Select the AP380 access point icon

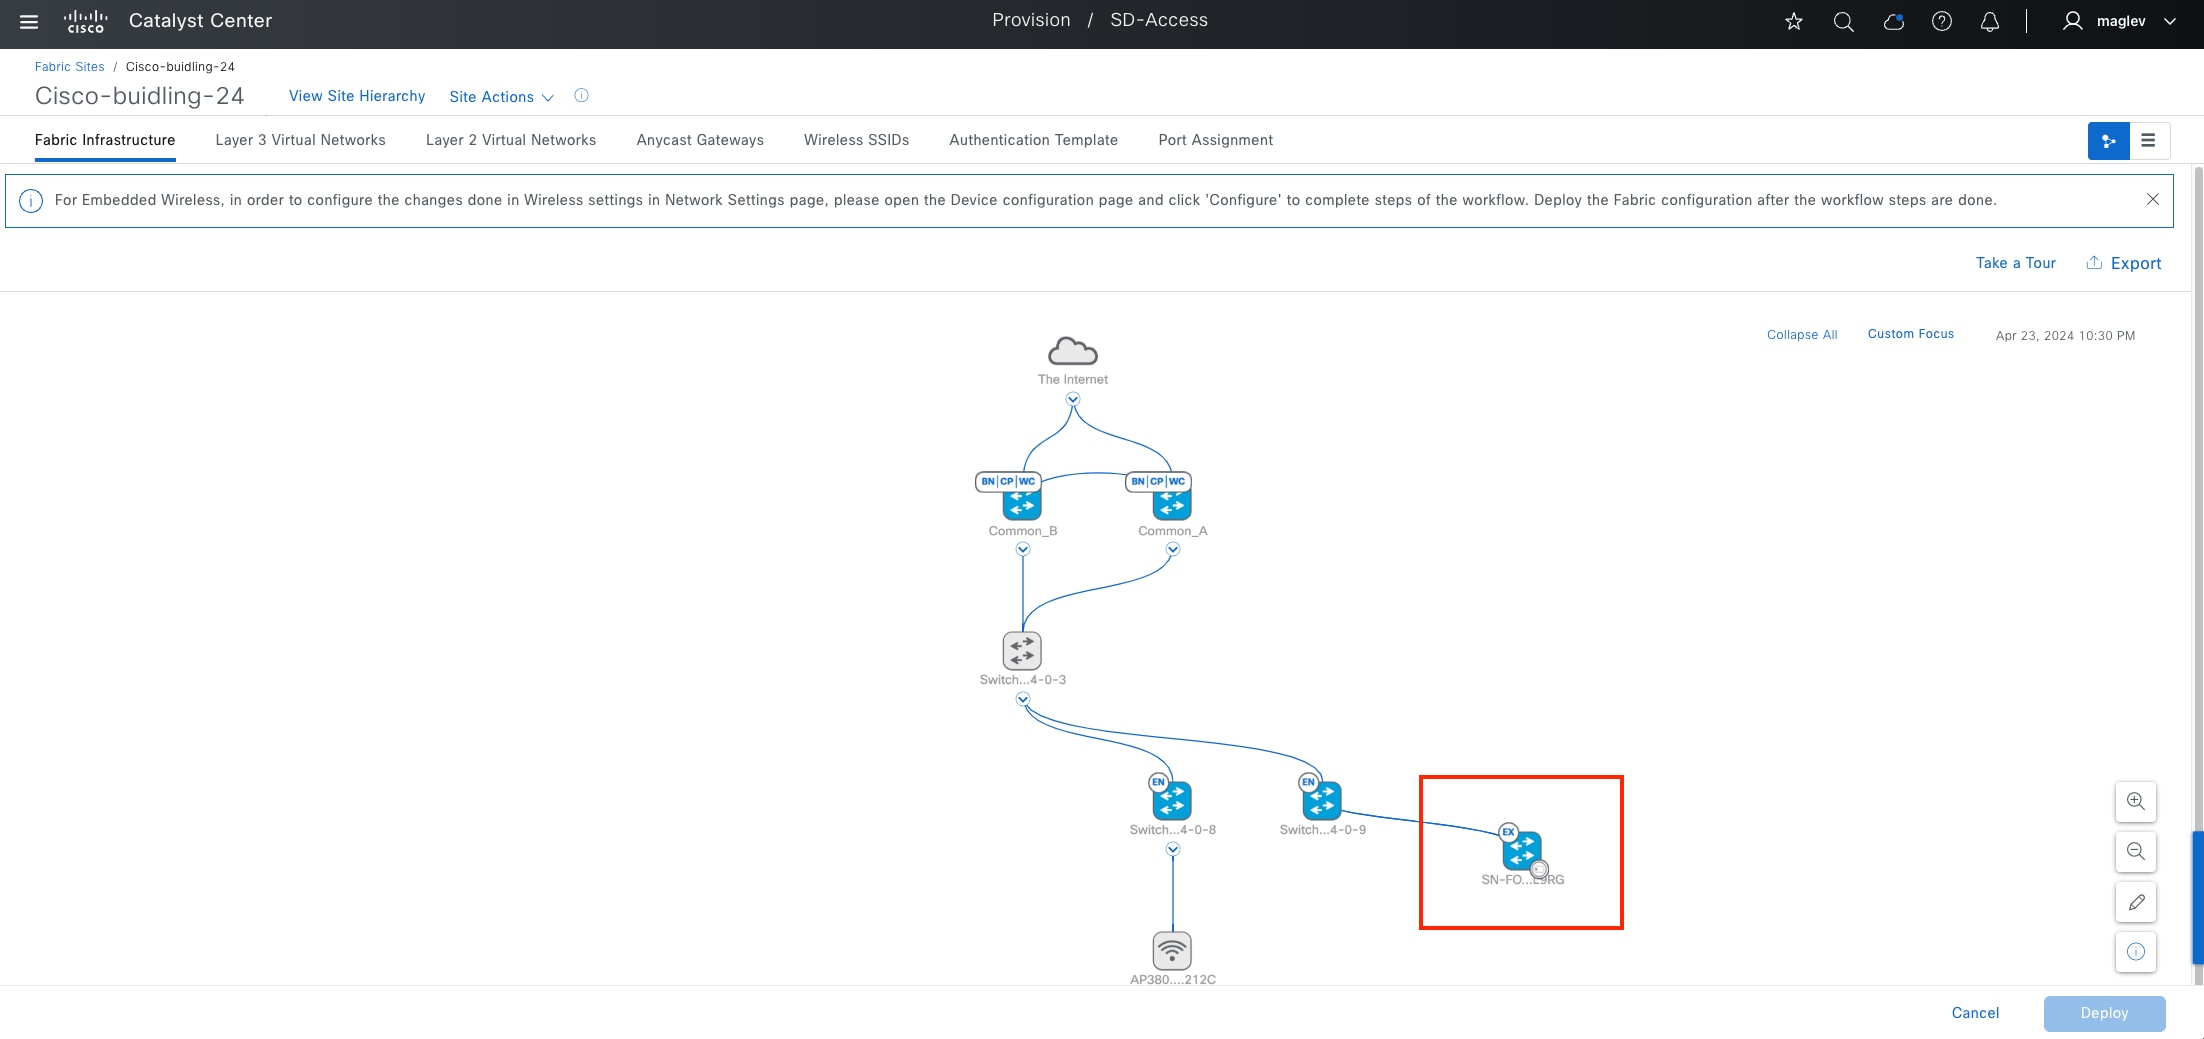point(1172,951)
